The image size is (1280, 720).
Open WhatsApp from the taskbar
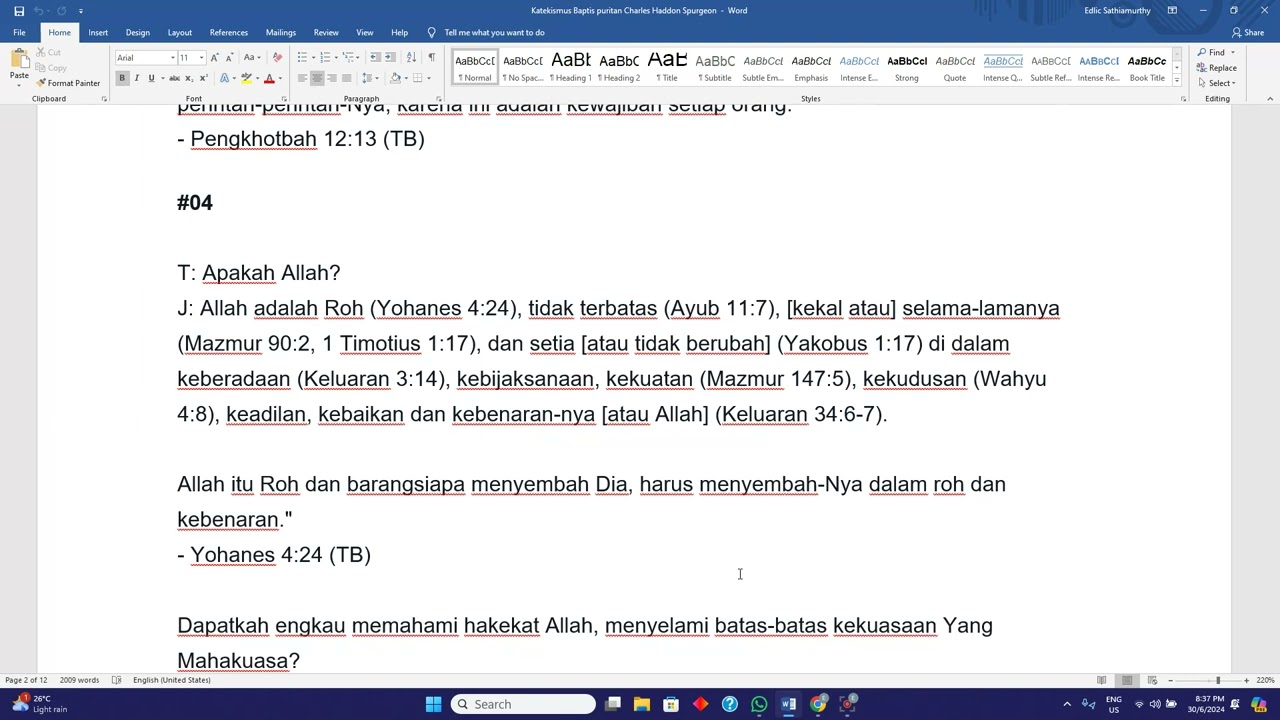759,704
